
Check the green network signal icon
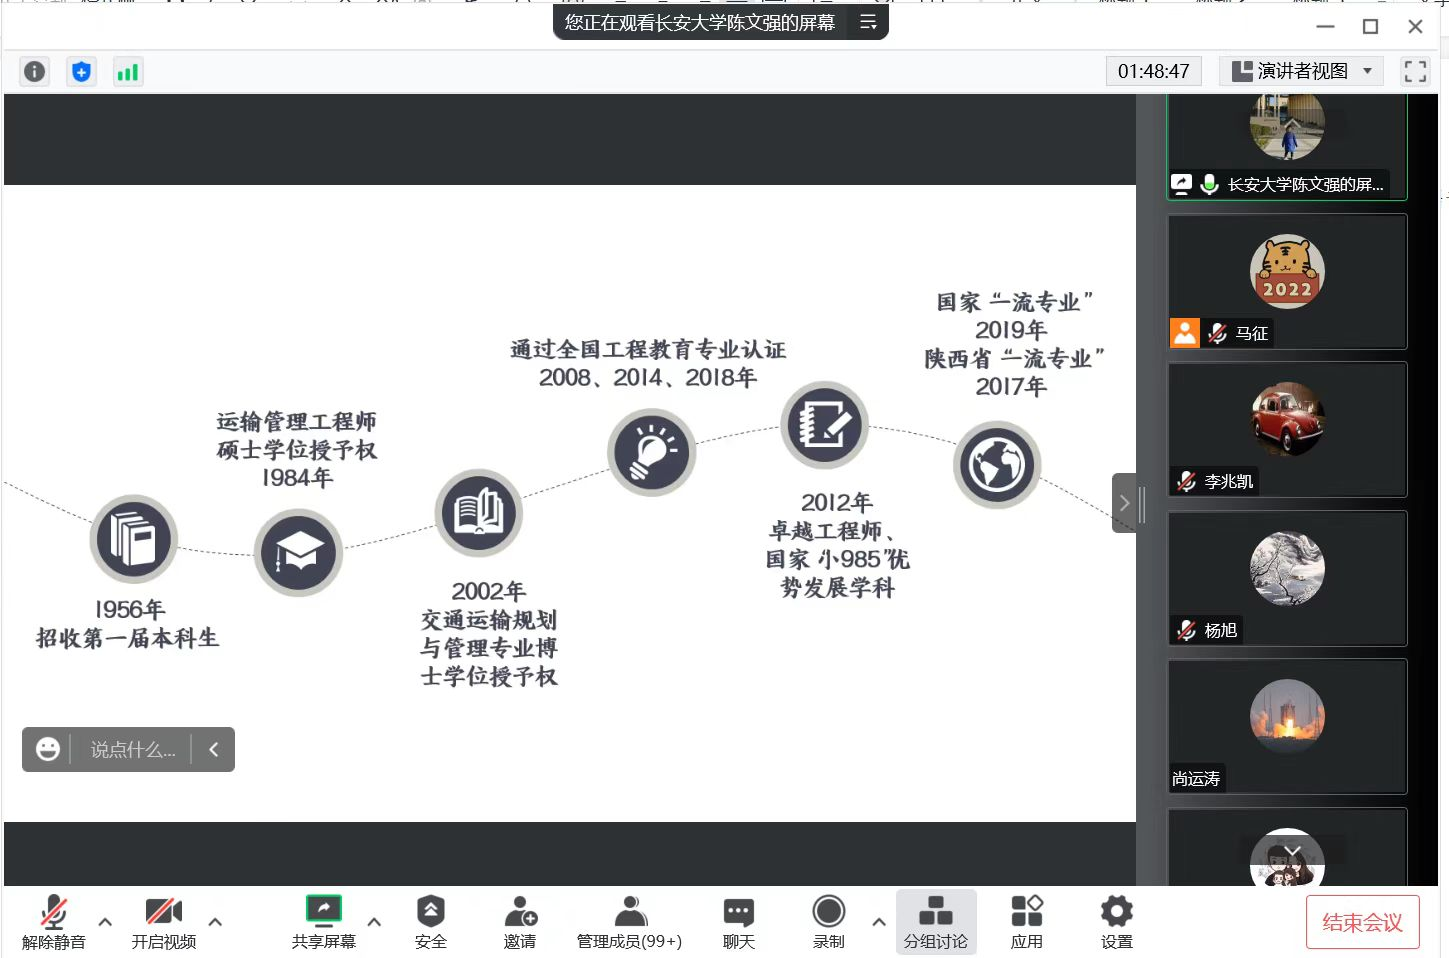(x=128, y=72)
